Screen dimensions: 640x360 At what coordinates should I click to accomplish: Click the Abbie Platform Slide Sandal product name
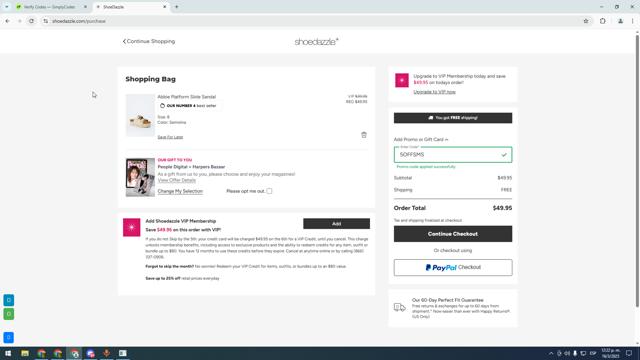pyautogui.click(x=187, y=97)
